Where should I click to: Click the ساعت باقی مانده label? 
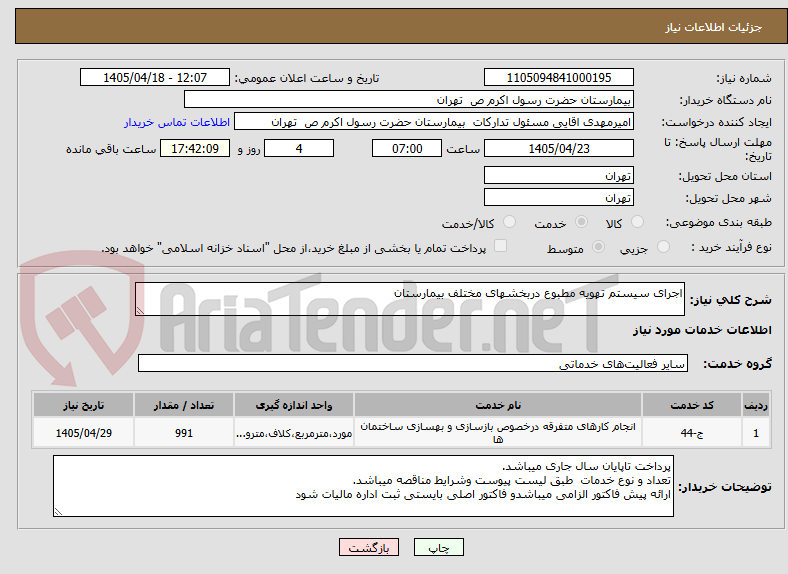point(111,149)
